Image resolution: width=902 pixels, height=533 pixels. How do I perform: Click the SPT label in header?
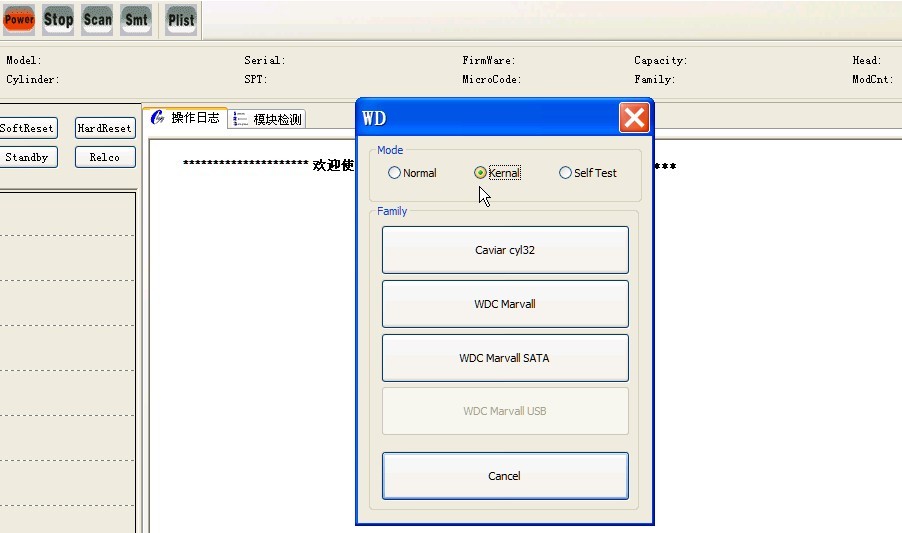pyautogui.click(x=255, y=79)
